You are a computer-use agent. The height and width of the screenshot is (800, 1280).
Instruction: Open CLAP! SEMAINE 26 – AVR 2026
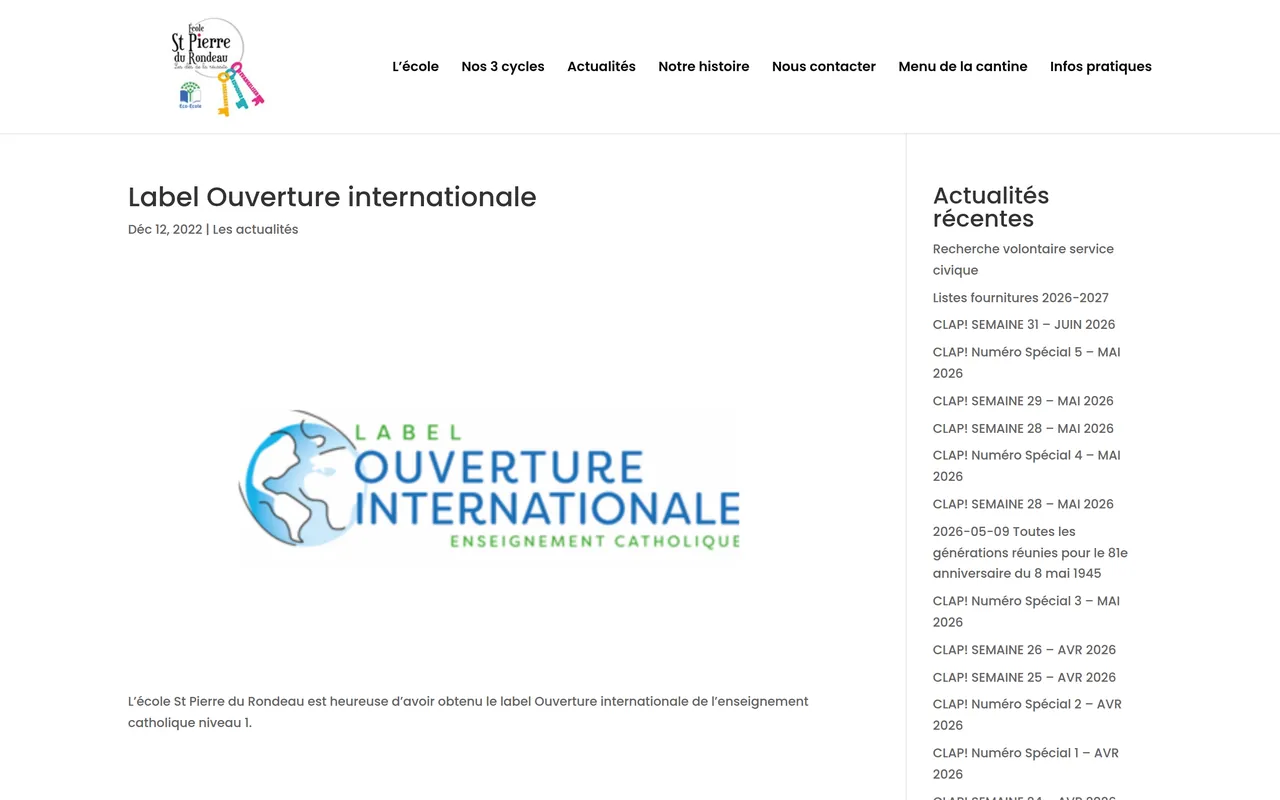coord(1024,649)
